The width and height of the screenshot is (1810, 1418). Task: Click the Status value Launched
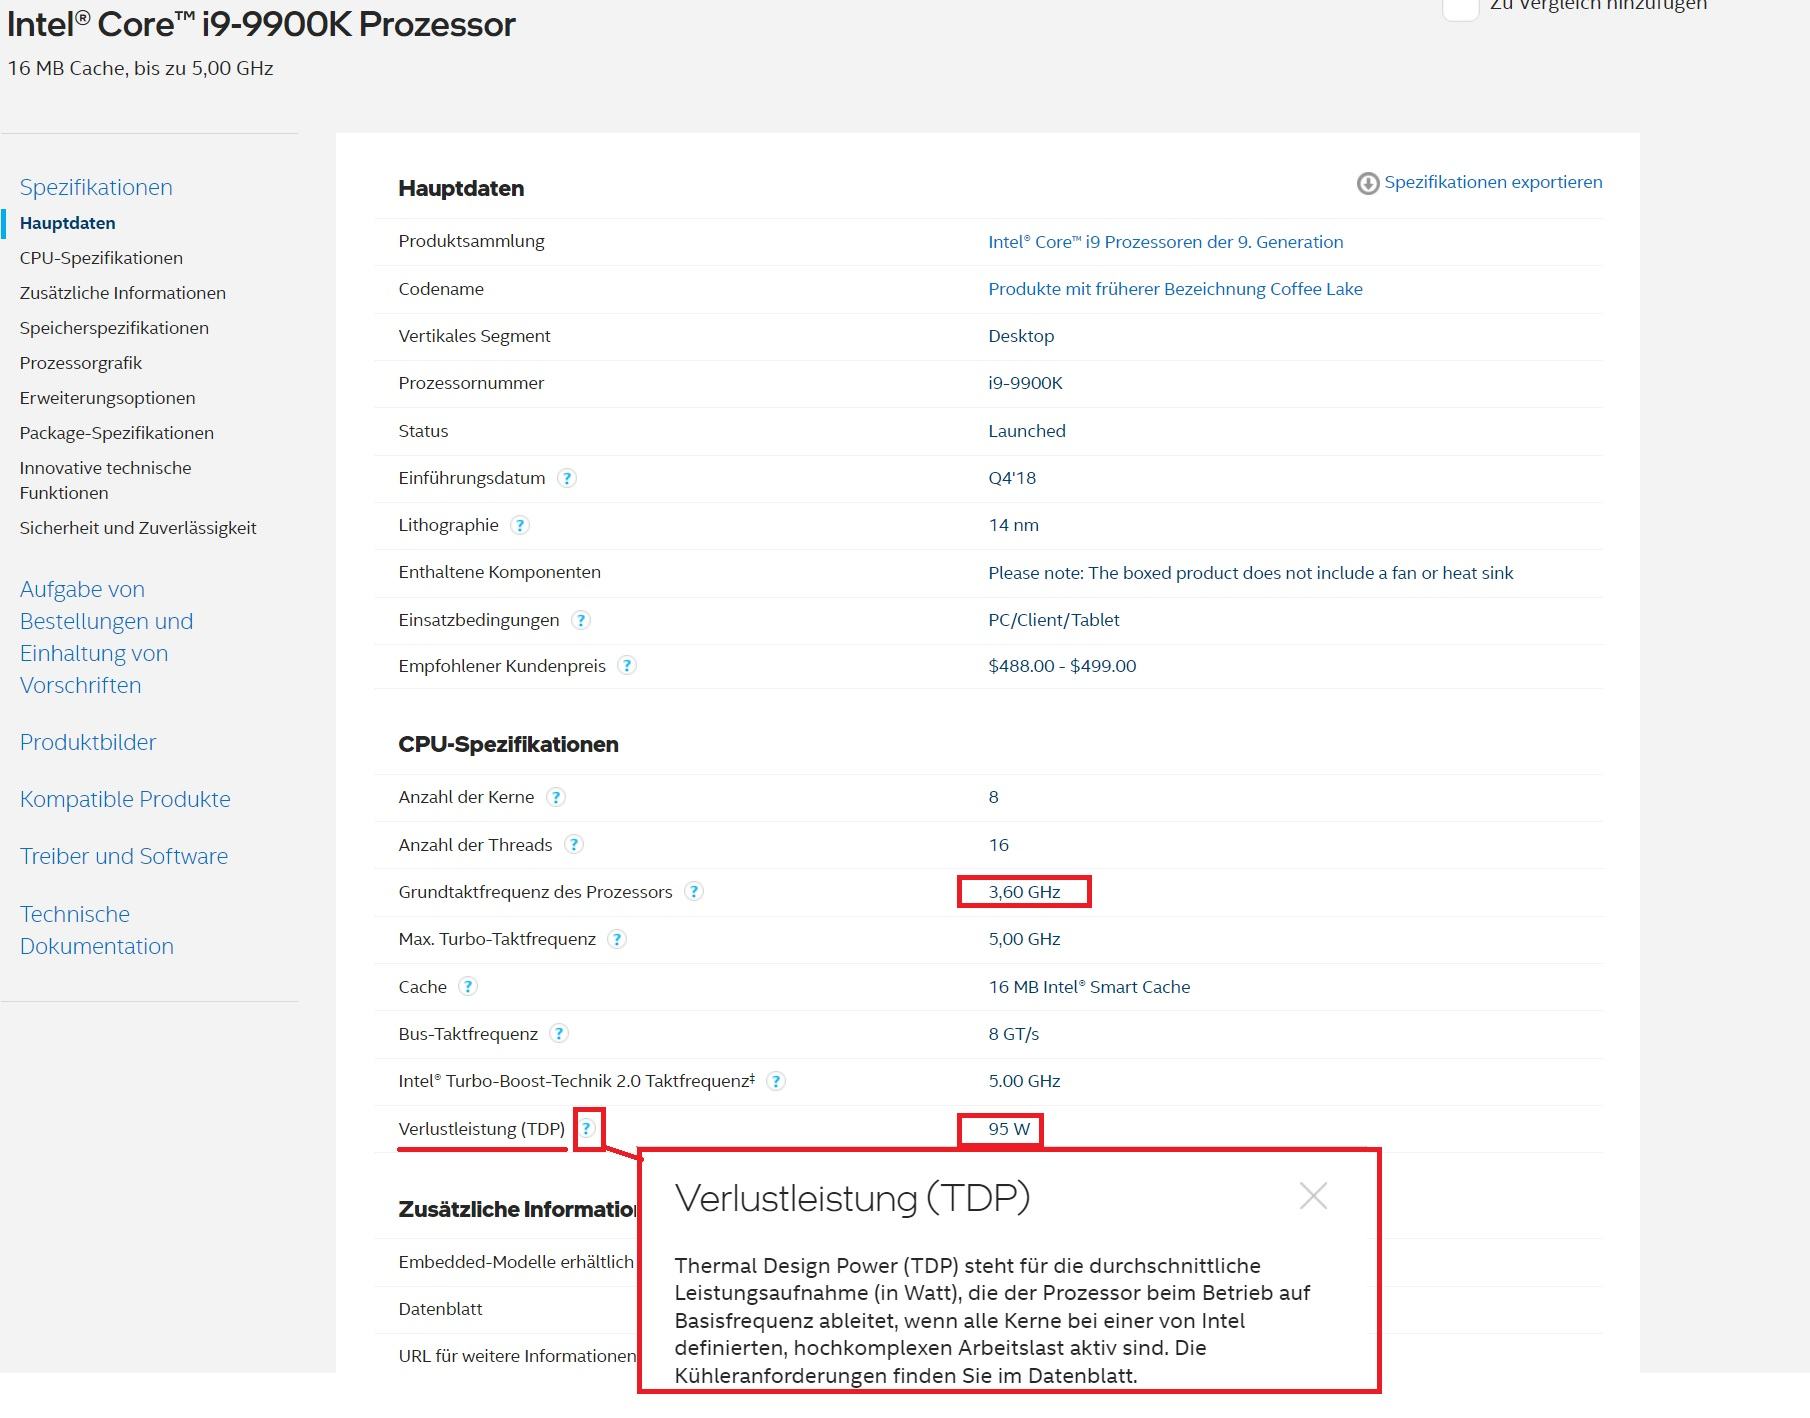click(1027, 431)
